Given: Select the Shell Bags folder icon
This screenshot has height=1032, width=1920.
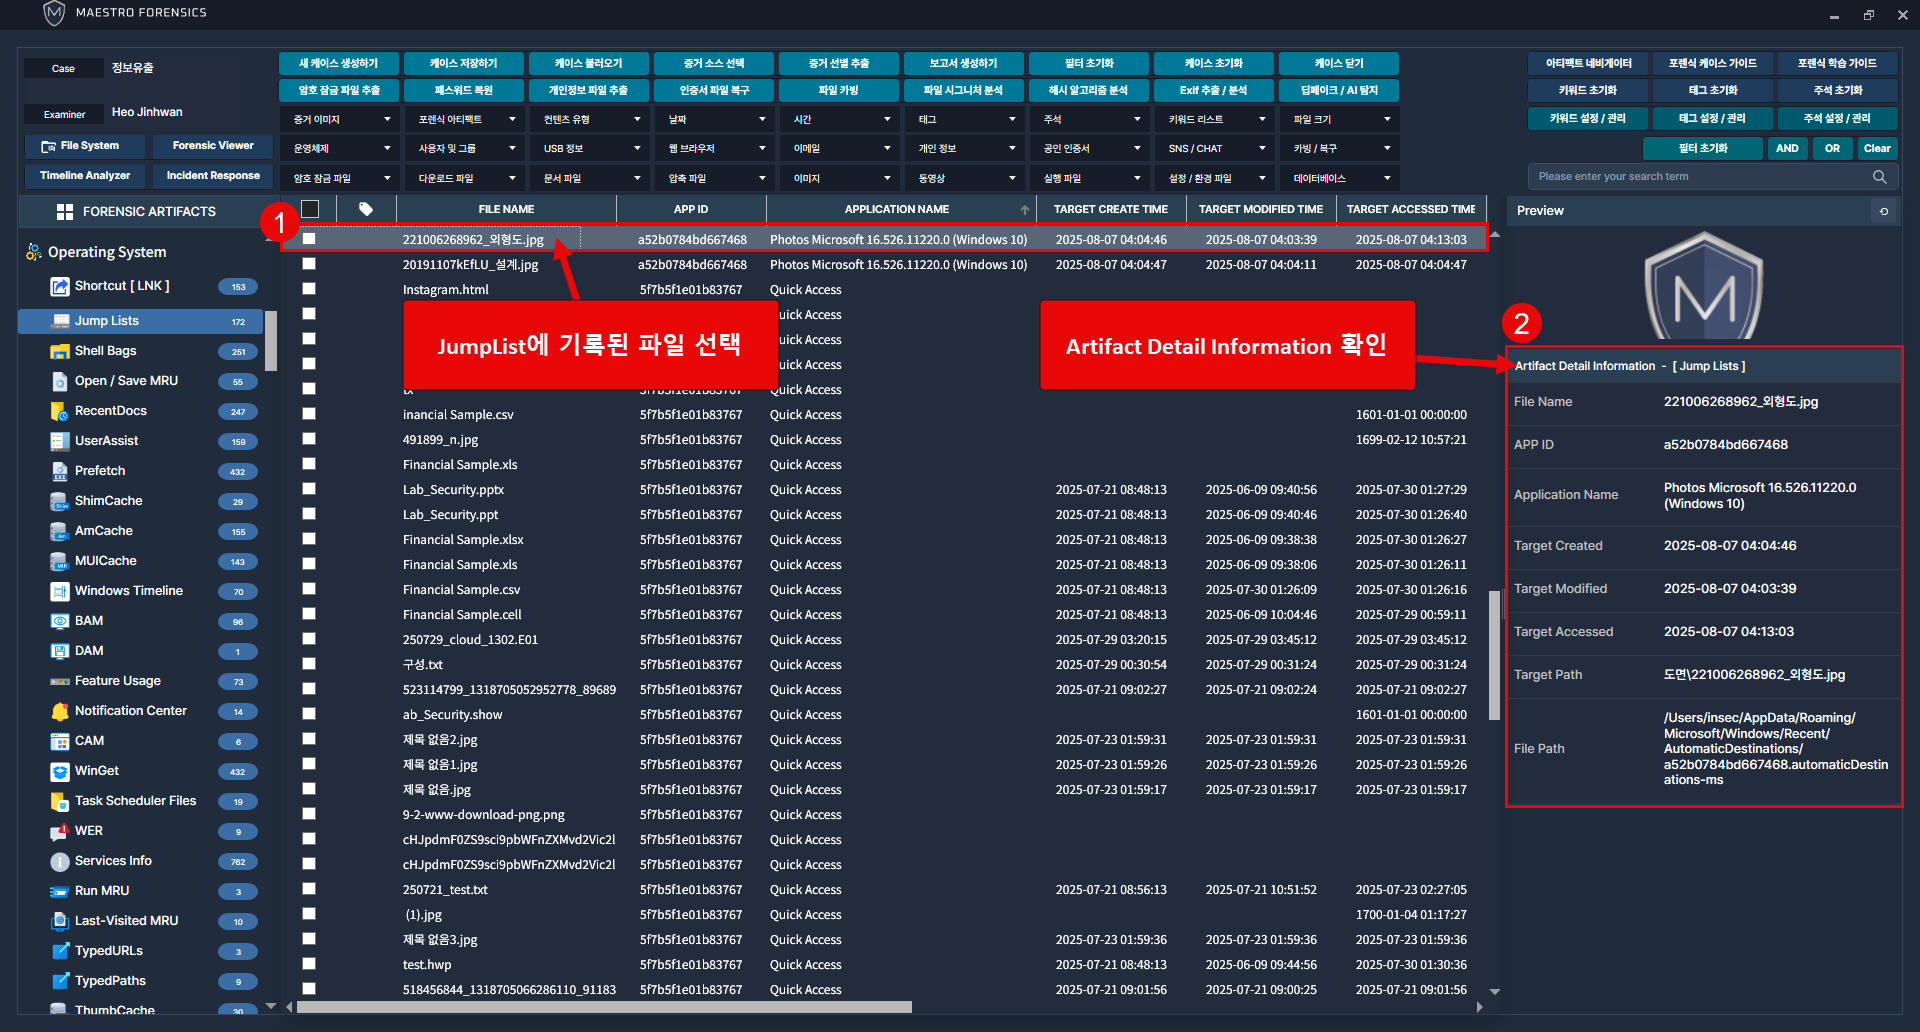Looking at the screenshot, I should coord(59,351).
